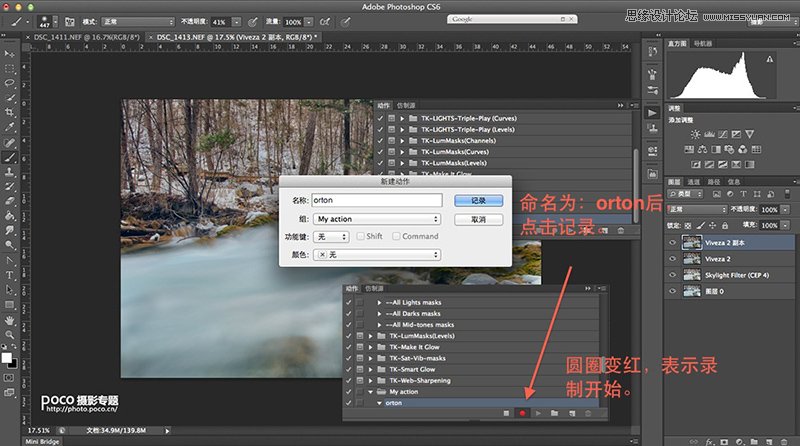Click the 记录 (Record) button in dialog
Screen dimensions: 800x446
point(477,200)
